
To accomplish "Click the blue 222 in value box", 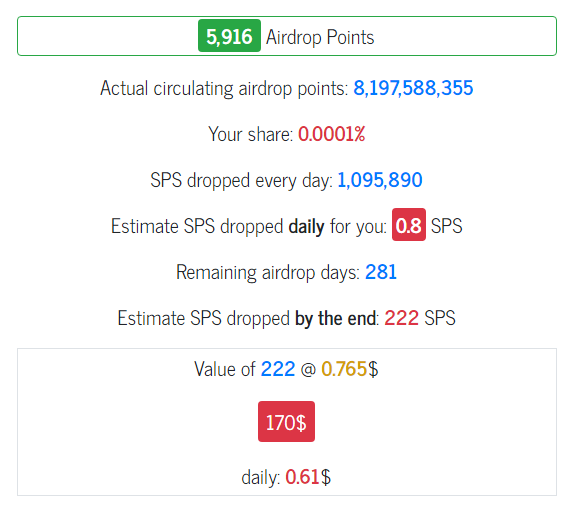I will click(278, 369).
